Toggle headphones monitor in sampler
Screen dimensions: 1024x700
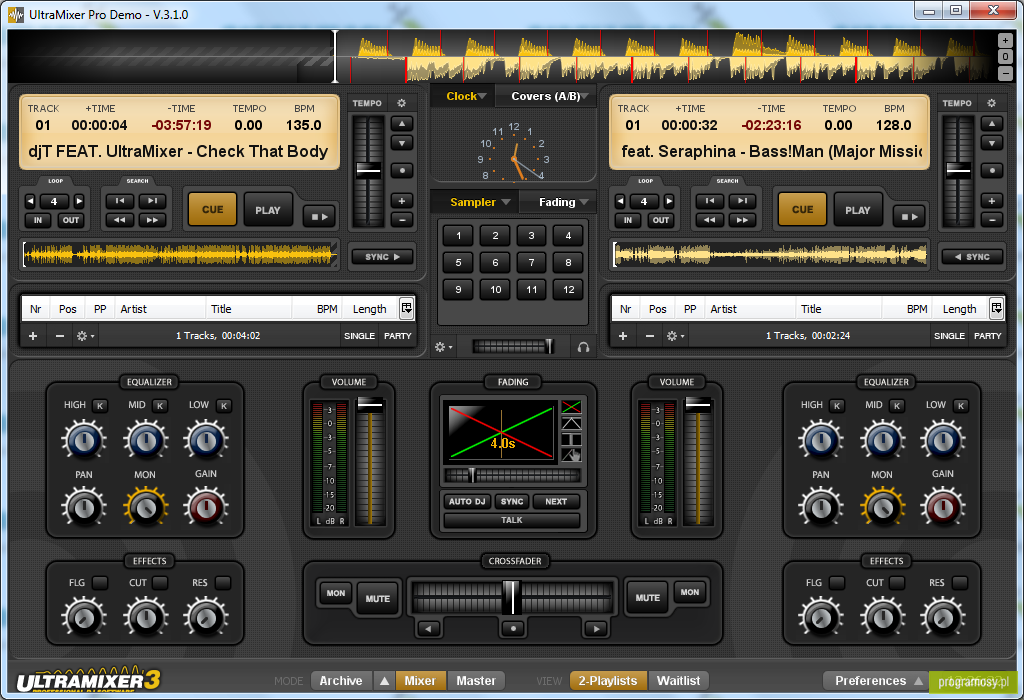(583, 347)
